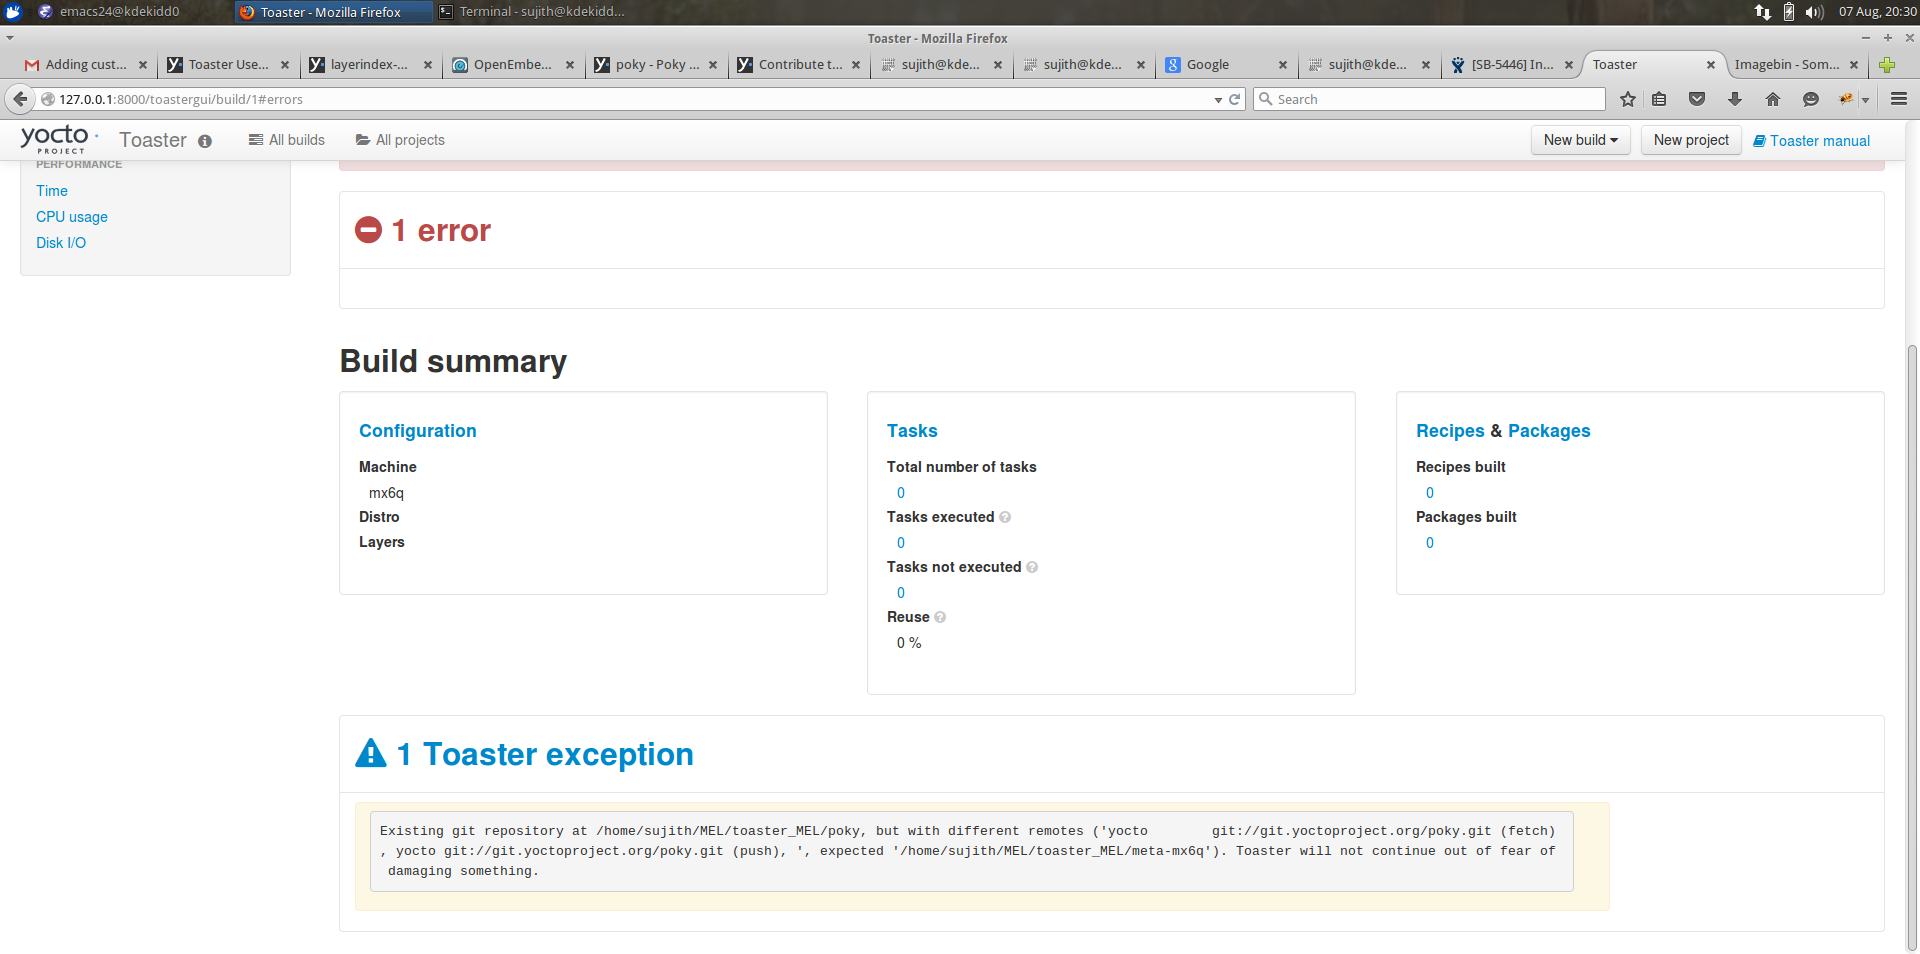Open the URL history dropdown arrow
The height and width of the screenshot is (954, 1920).
[1218, 100]
